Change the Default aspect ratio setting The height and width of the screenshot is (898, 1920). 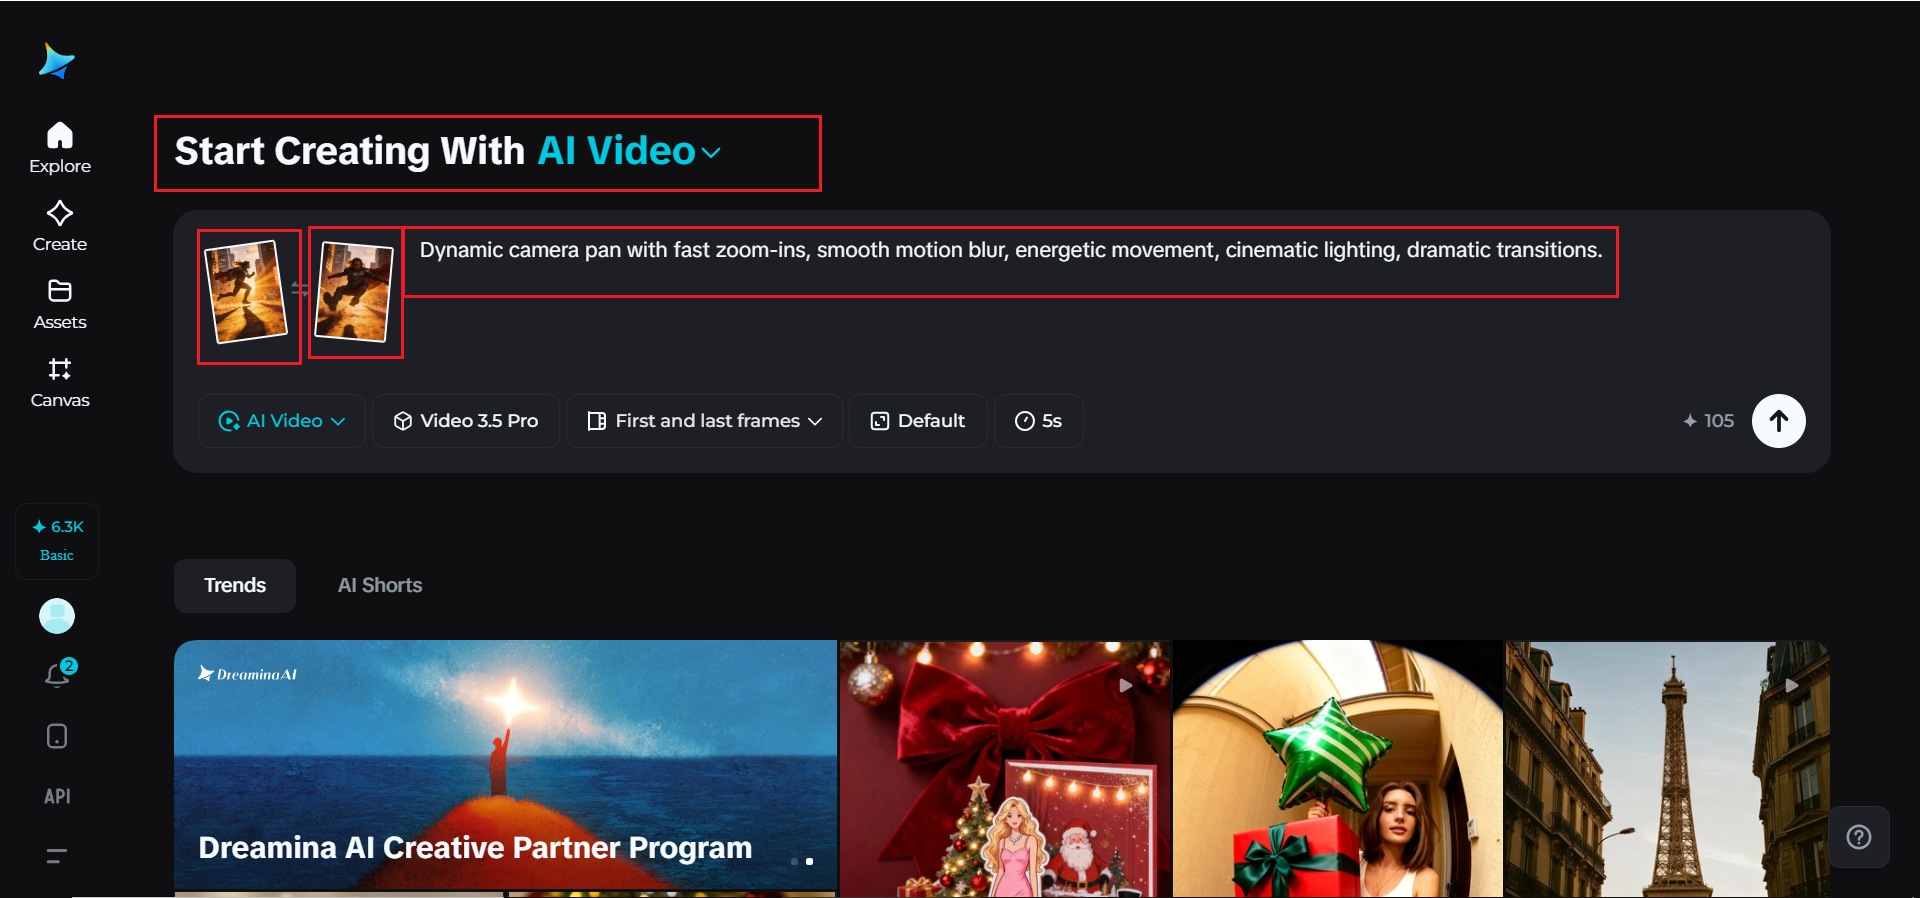coord(918,421)
